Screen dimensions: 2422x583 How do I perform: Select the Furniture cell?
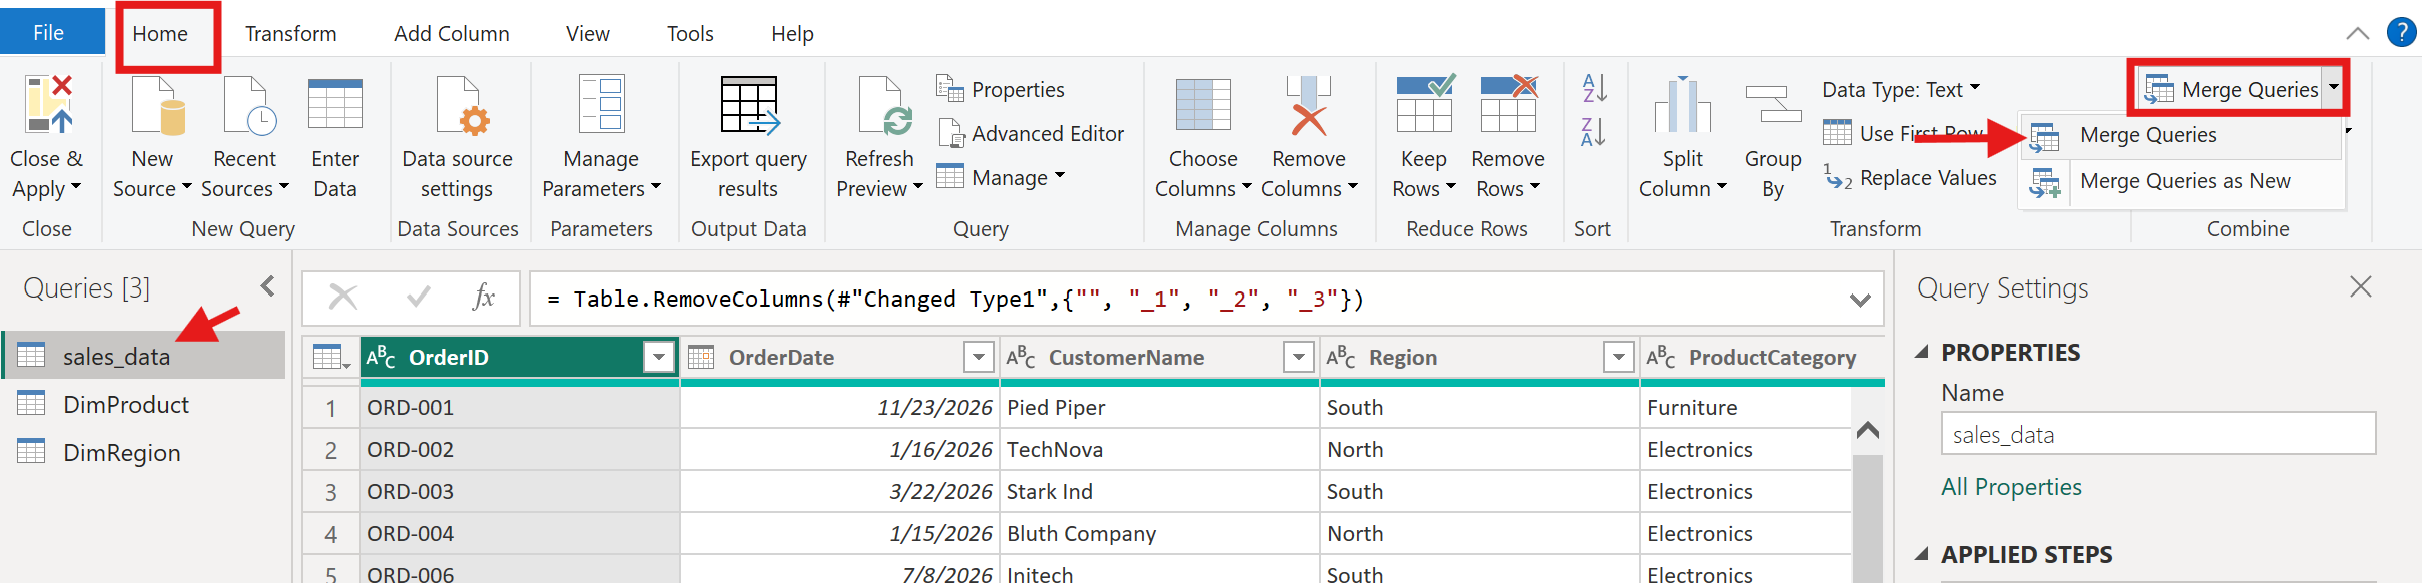[1746, 407]
